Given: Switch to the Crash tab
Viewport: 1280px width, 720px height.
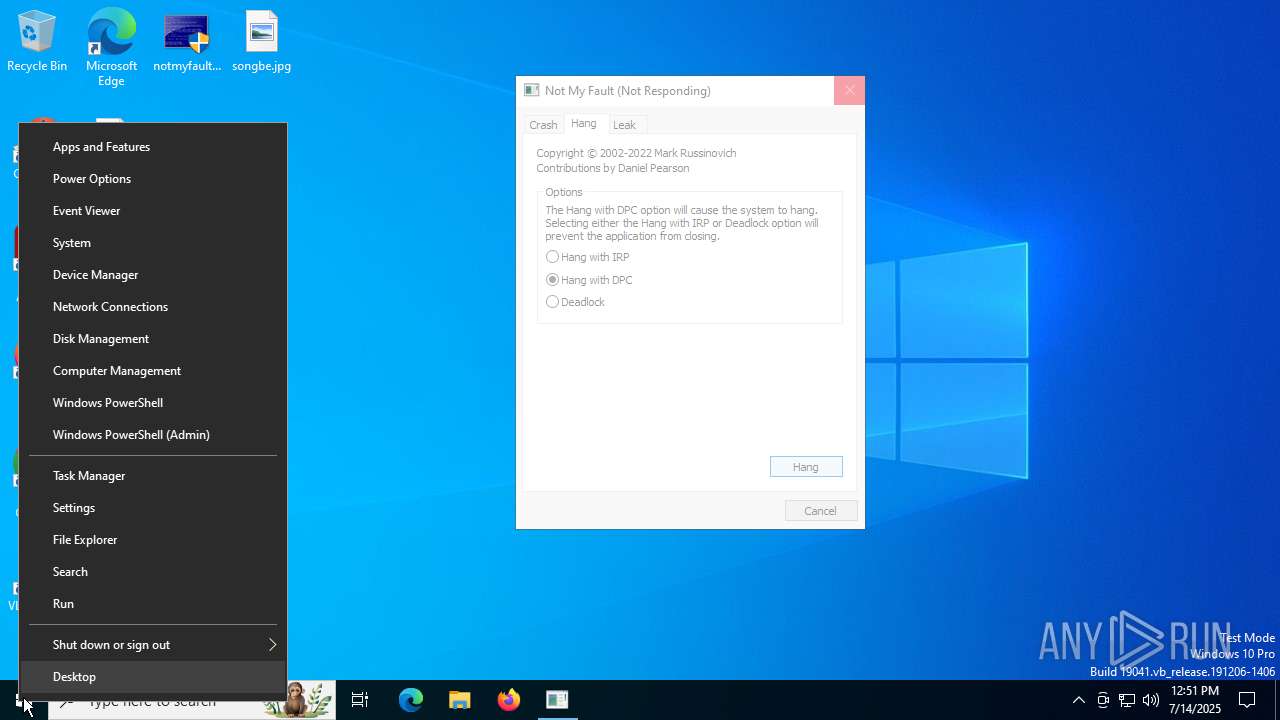Looking at the screenshot, I should (543, 125).
